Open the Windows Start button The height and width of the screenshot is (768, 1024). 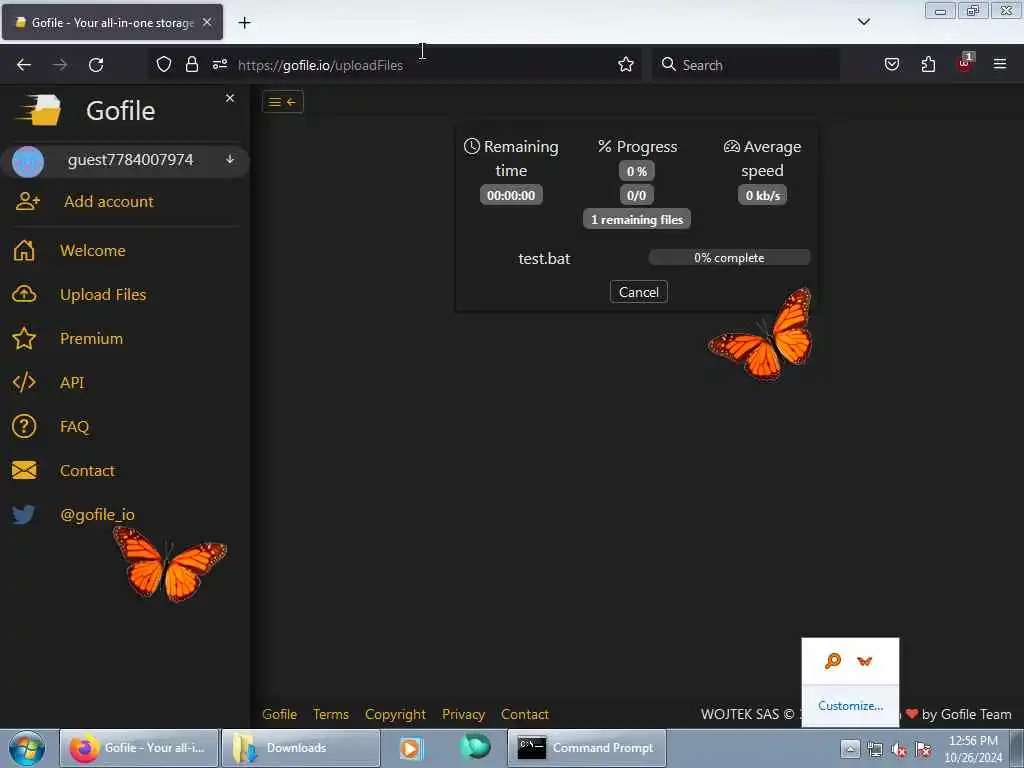click(27, 748)
